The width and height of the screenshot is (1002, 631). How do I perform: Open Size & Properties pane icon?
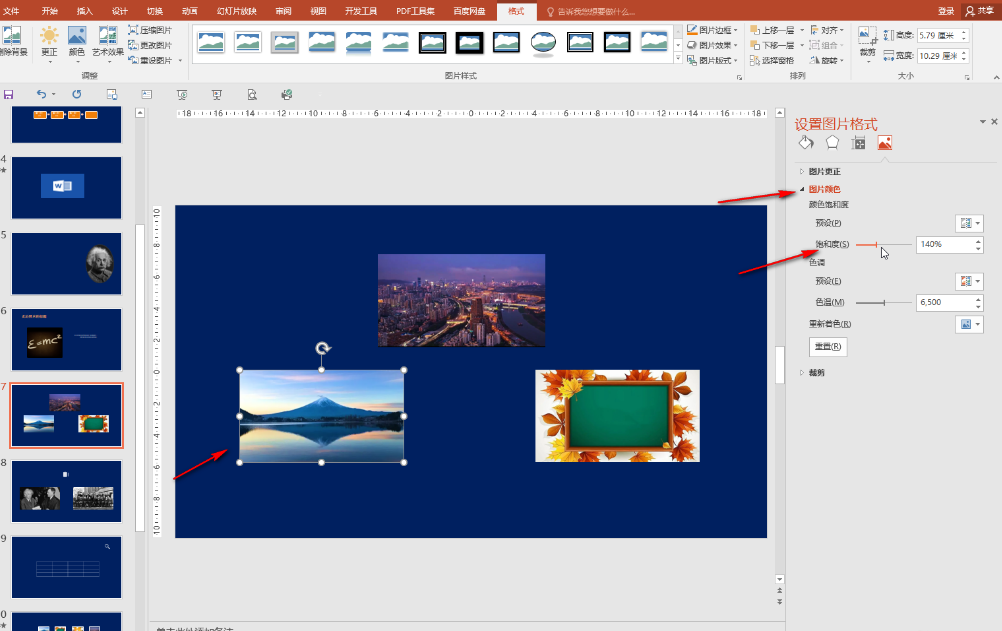tap(858, 143)
